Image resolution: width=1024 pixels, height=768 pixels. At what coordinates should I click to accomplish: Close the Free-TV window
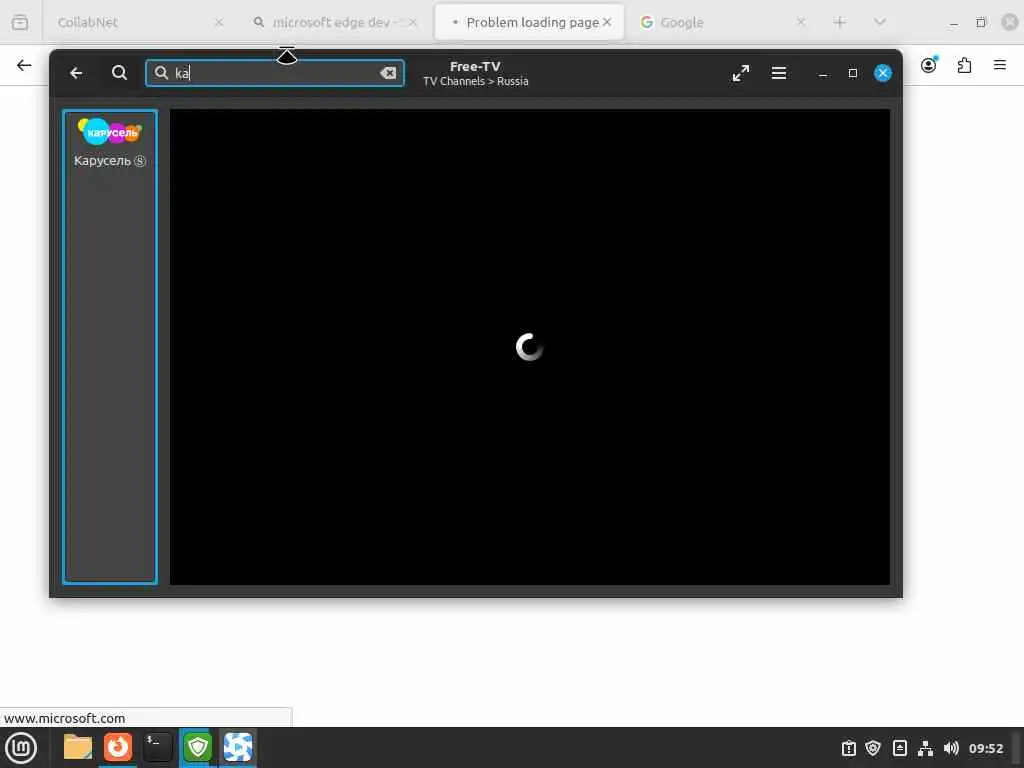[882, 73]
